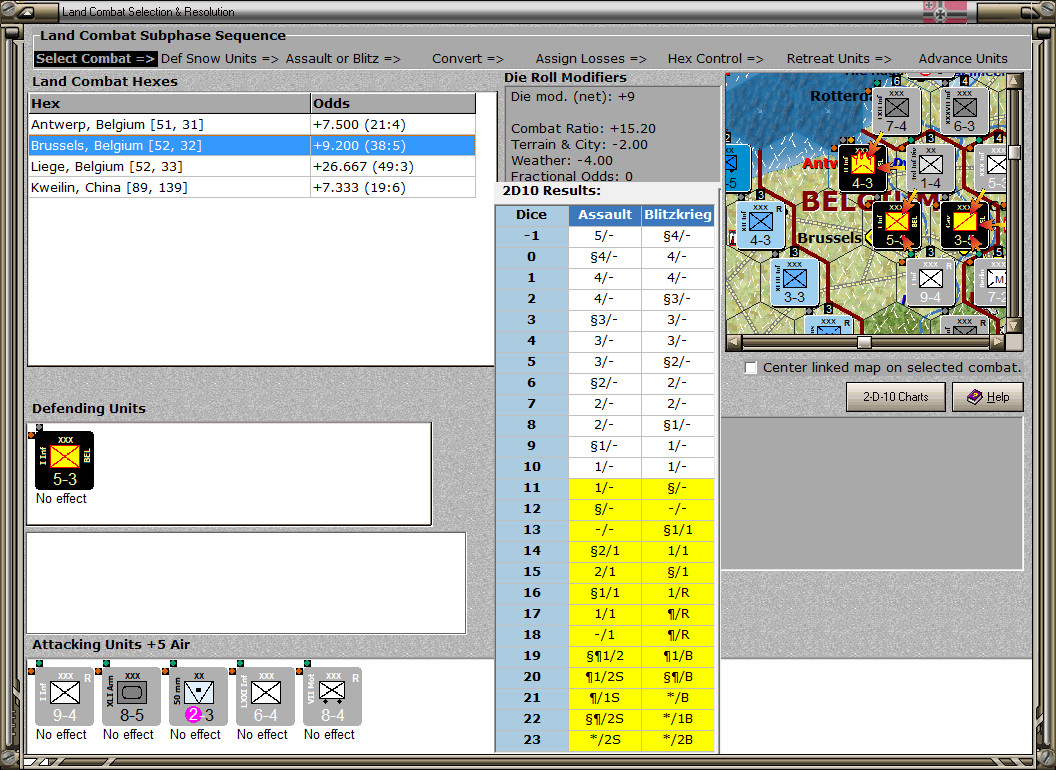Select the LXXI Inf 6-4 attacking unit
Viewport: 1056px width, 770px height.
[265, 697]
